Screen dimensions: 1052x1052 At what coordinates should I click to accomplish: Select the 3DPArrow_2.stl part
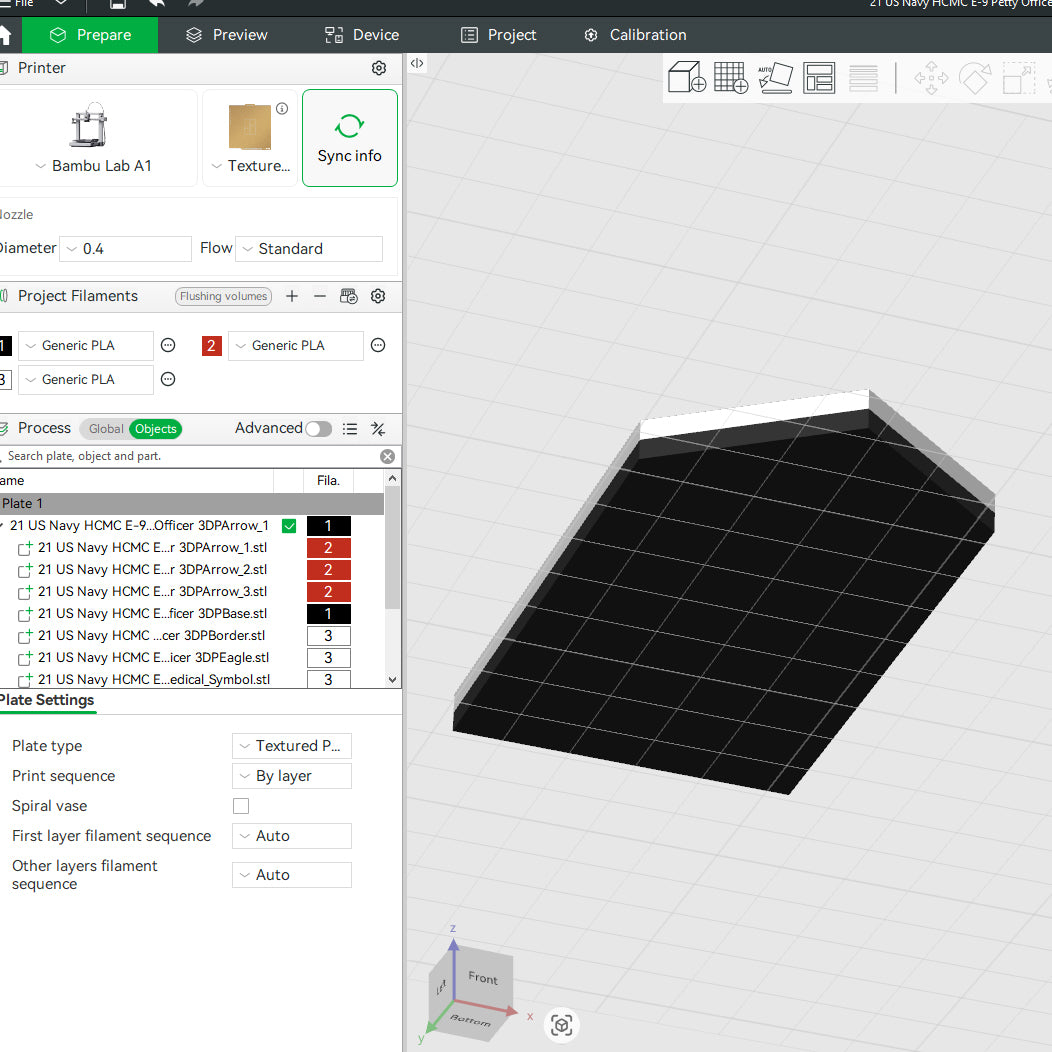click(152, 570)
